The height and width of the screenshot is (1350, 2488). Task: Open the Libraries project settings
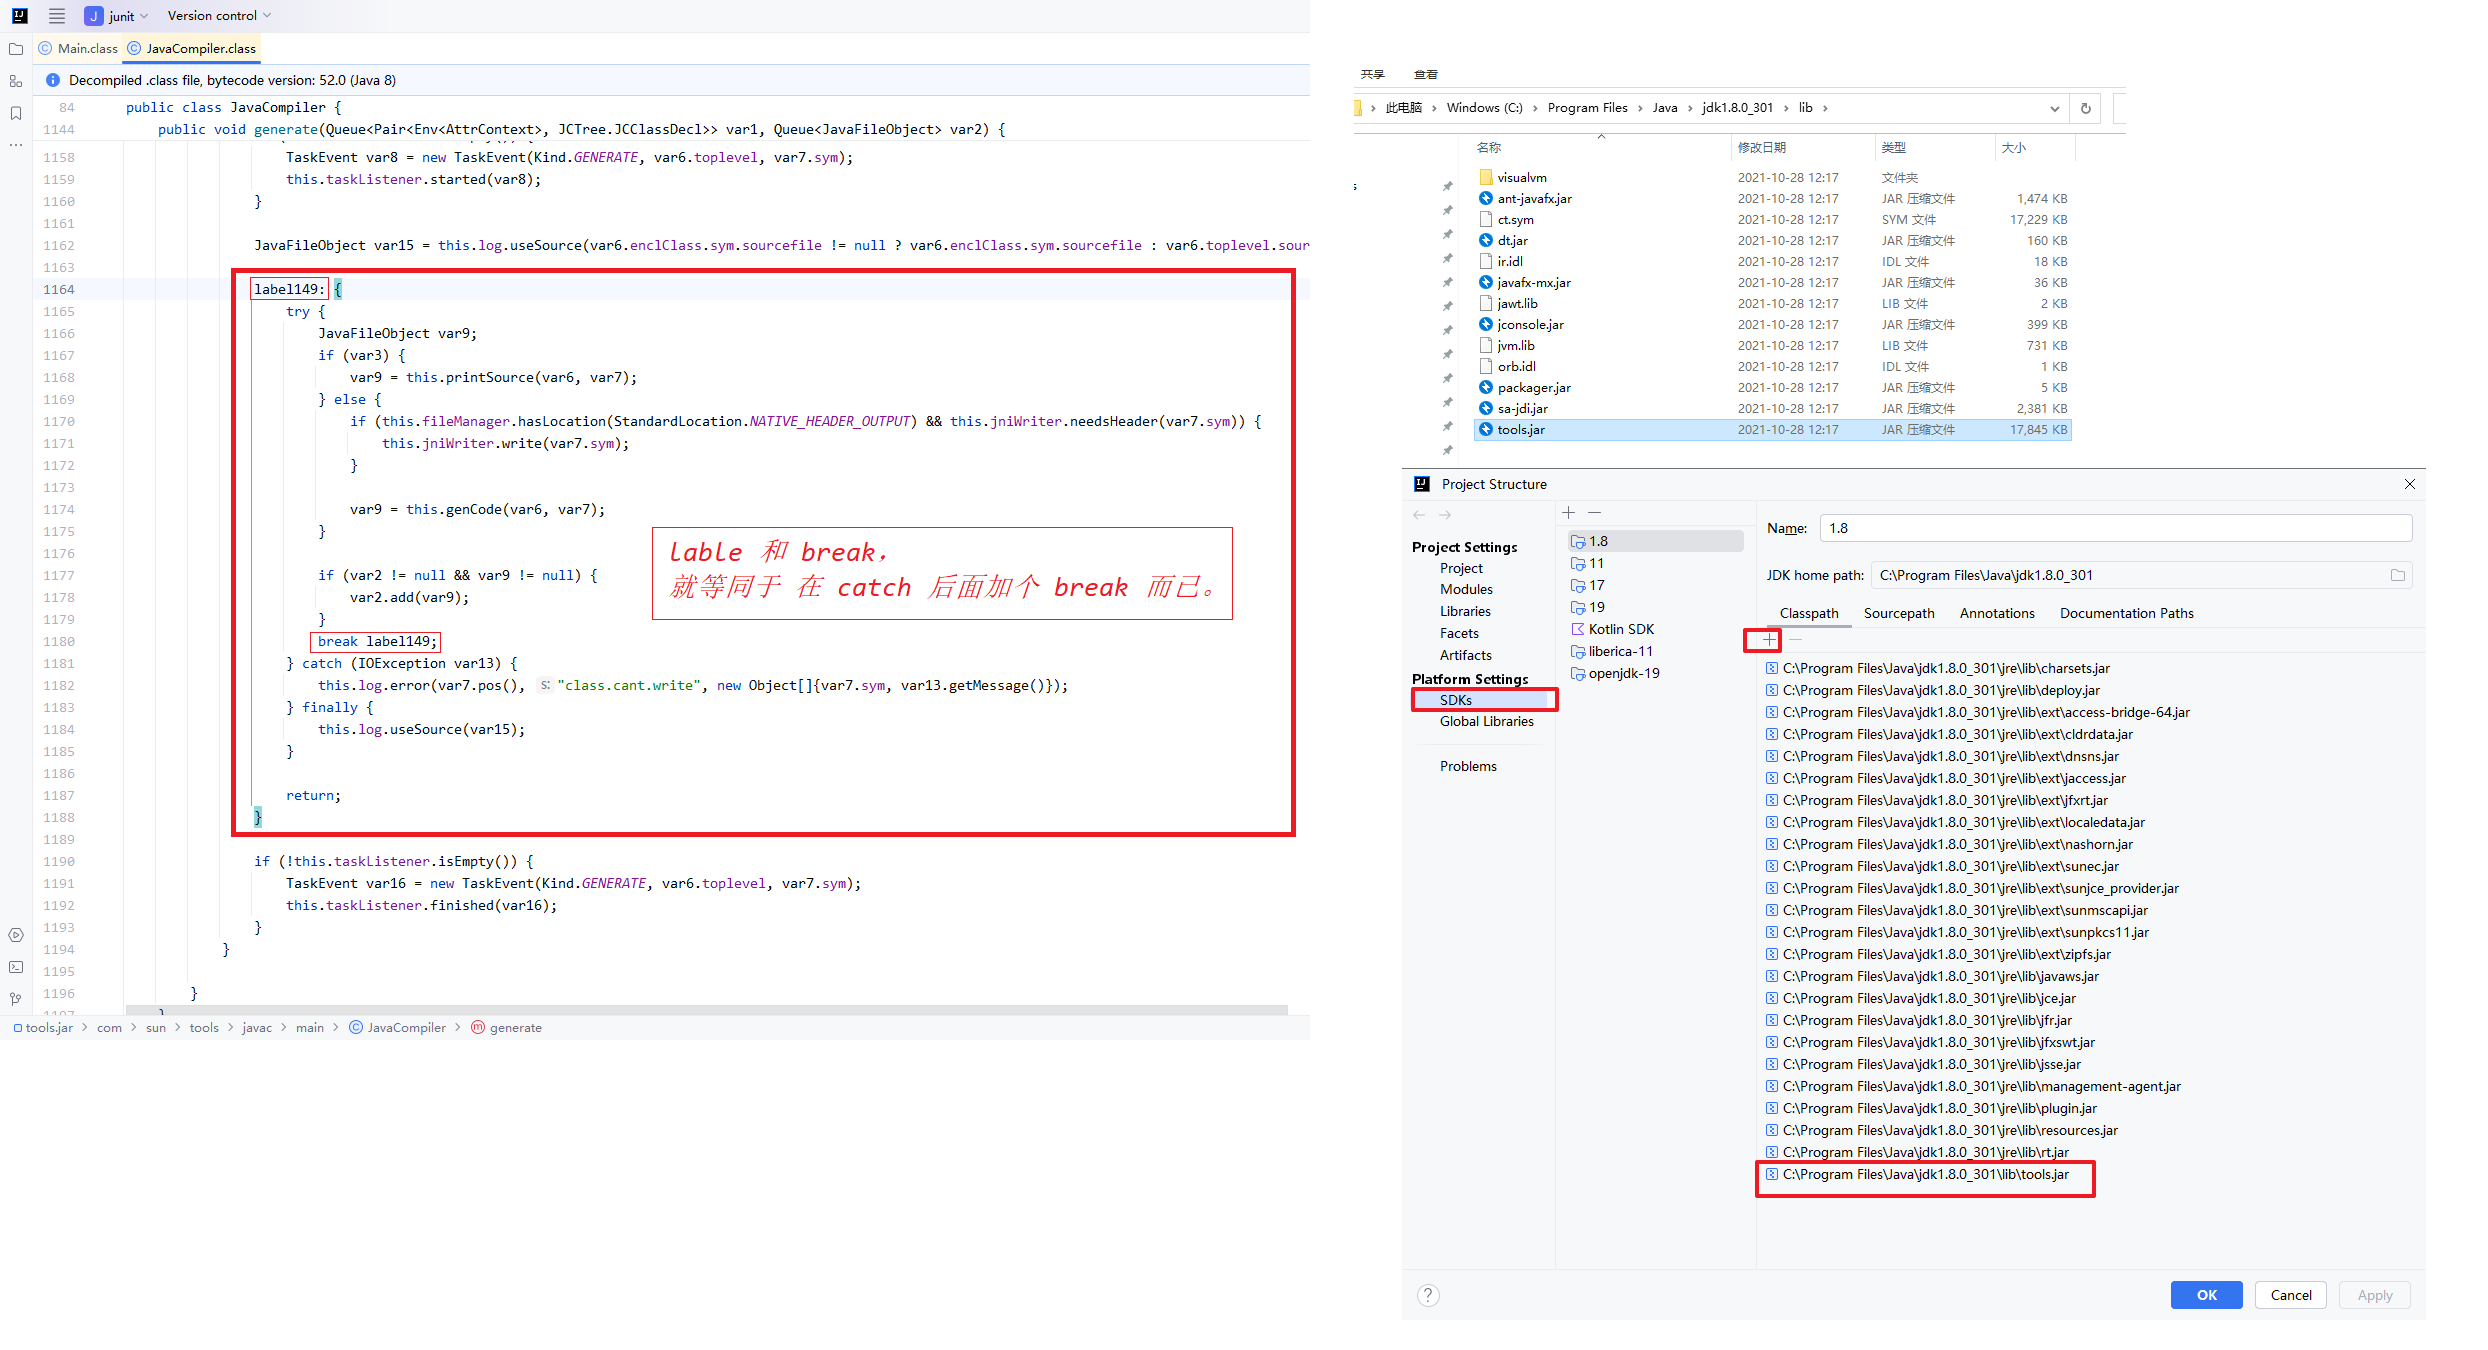tap(1464, 611)
